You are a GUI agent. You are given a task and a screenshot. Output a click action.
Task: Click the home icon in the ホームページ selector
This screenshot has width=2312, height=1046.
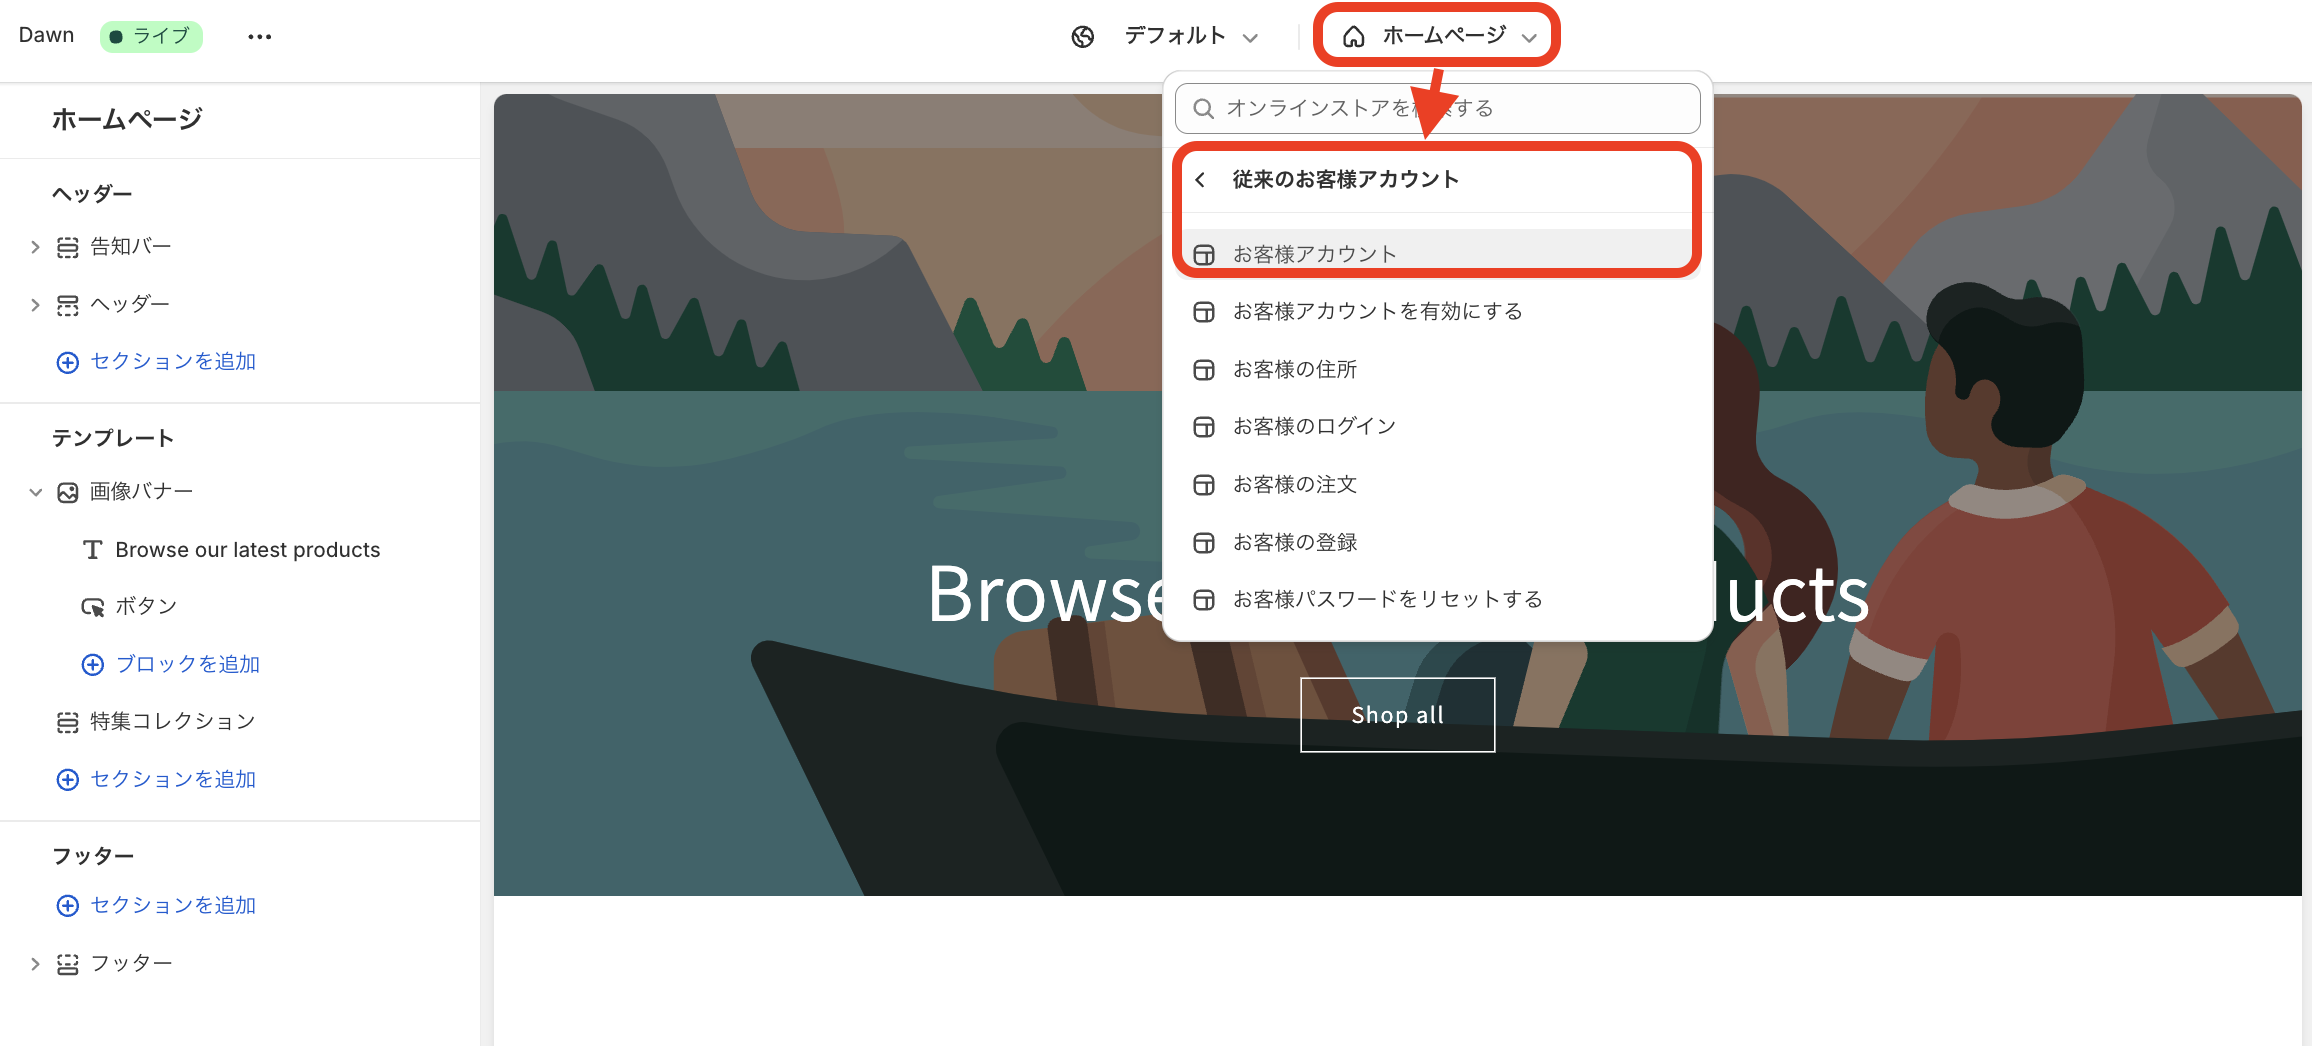pos(1355,35)
